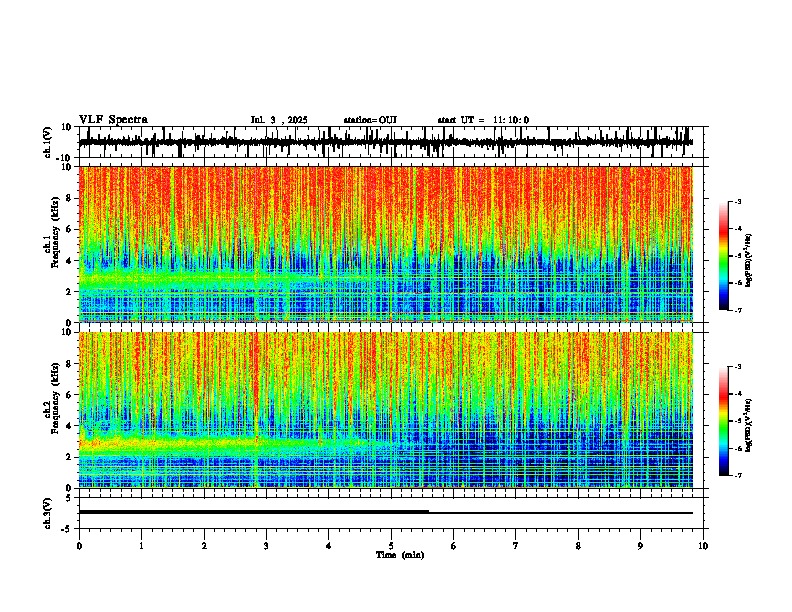Click the time axis tick label "1"
792x612 pixels.
point(141,546)
